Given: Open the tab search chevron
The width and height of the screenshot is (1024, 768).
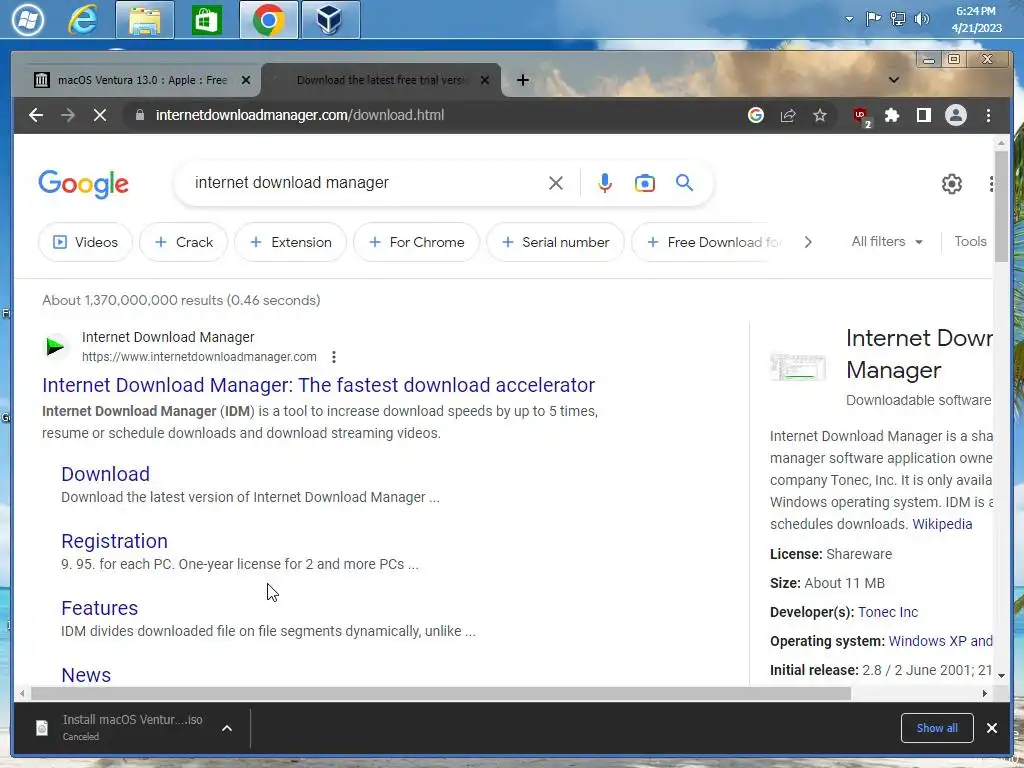Looking at the screenshot, I should coord(894,80).
